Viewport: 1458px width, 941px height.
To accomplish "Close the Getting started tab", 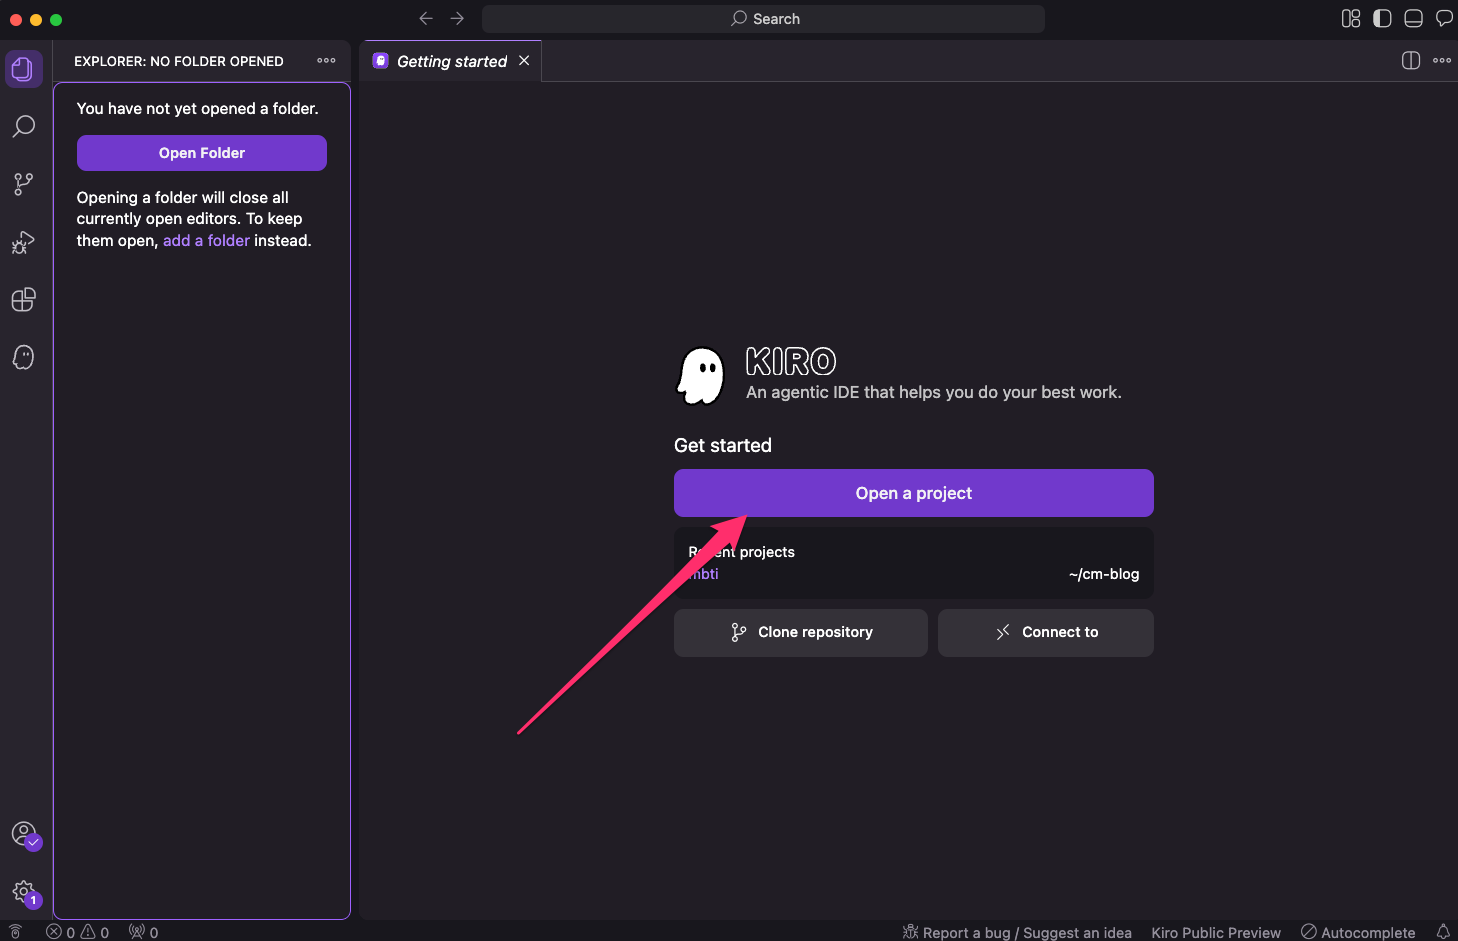I will tap(524, 61).
